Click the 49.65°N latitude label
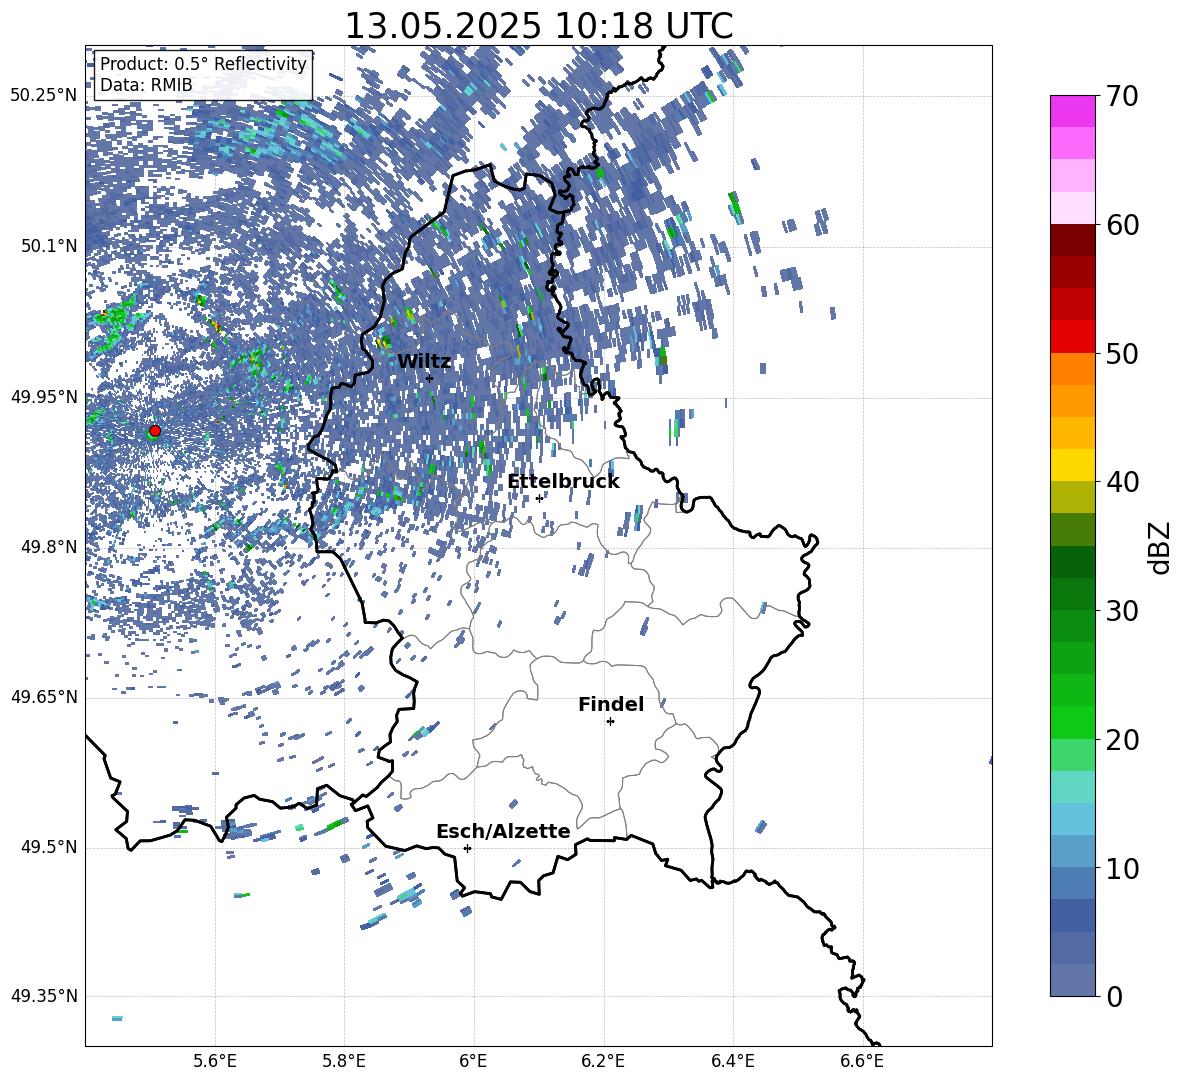1184x1081 pixels. click(x=44, y=697)
